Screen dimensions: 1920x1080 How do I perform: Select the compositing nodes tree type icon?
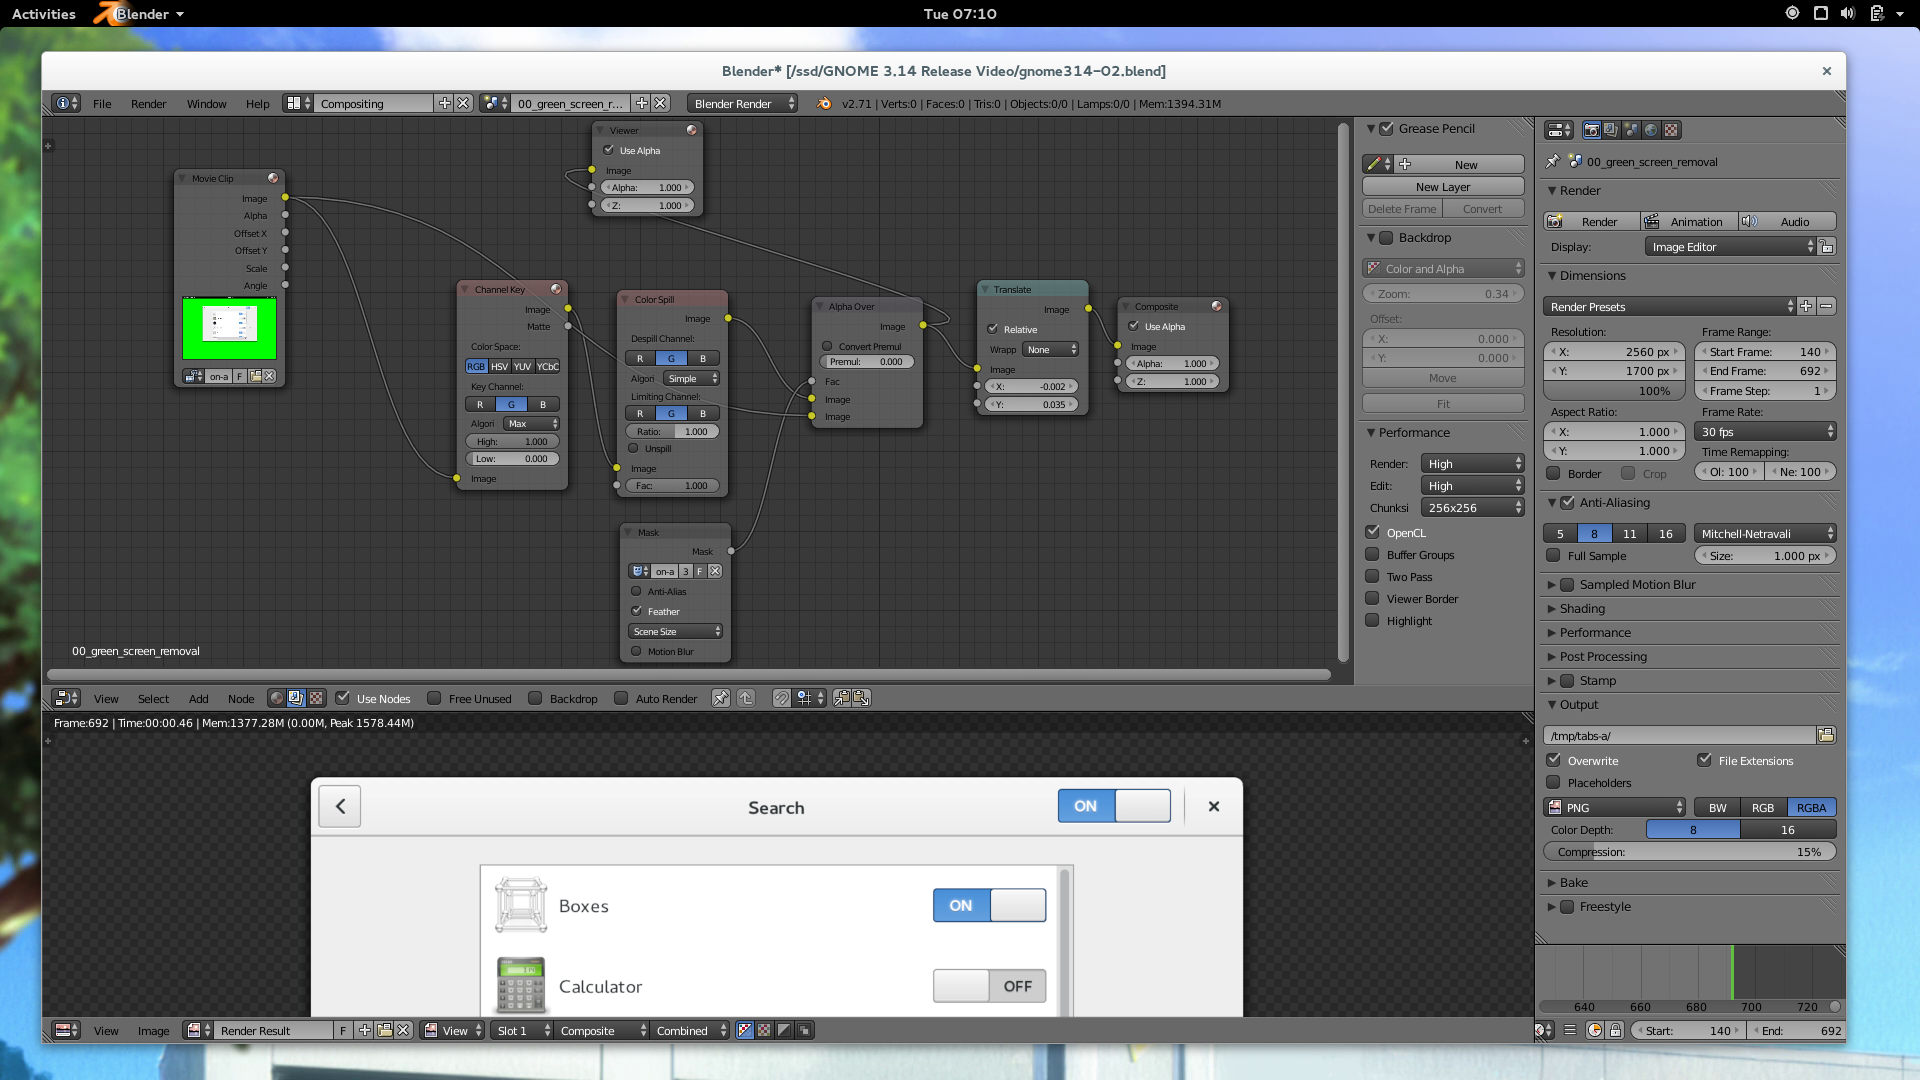[296, 698]
